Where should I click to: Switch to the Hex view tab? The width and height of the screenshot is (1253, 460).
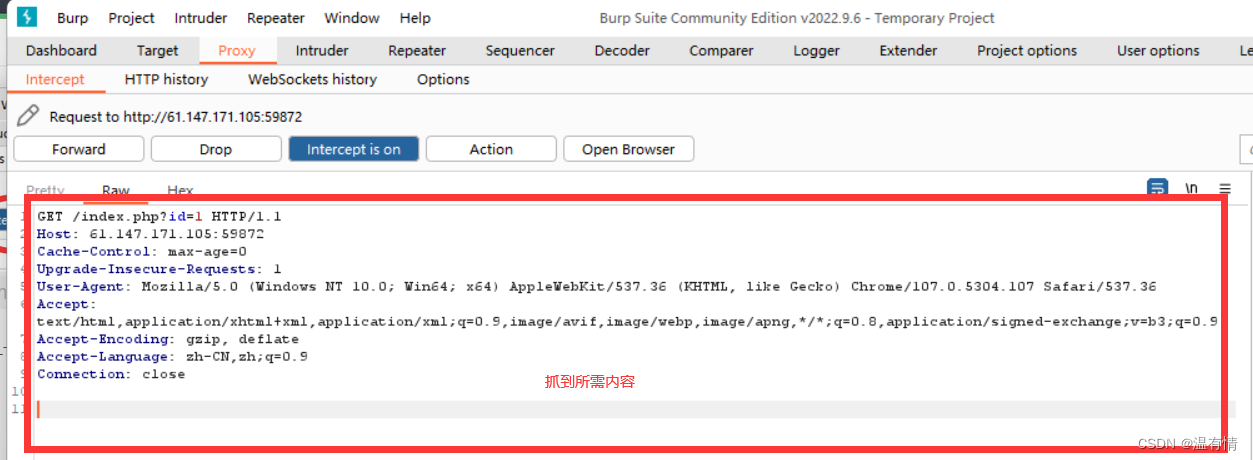(180, 190)
